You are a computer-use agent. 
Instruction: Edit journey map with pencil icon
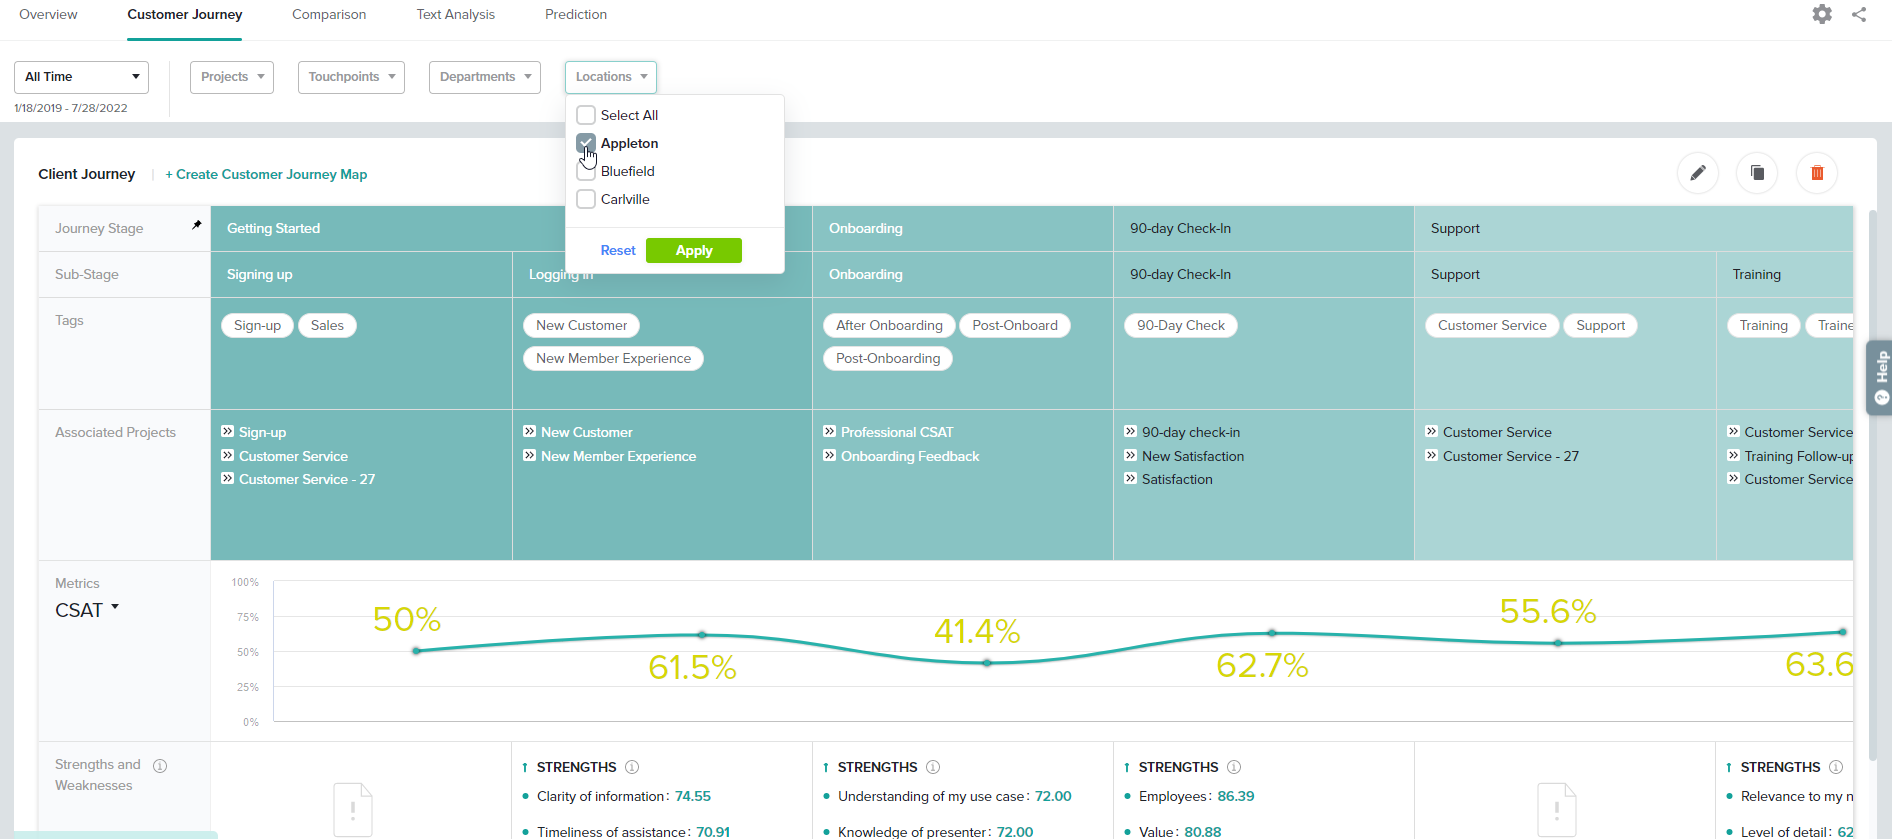[1697, 173]
